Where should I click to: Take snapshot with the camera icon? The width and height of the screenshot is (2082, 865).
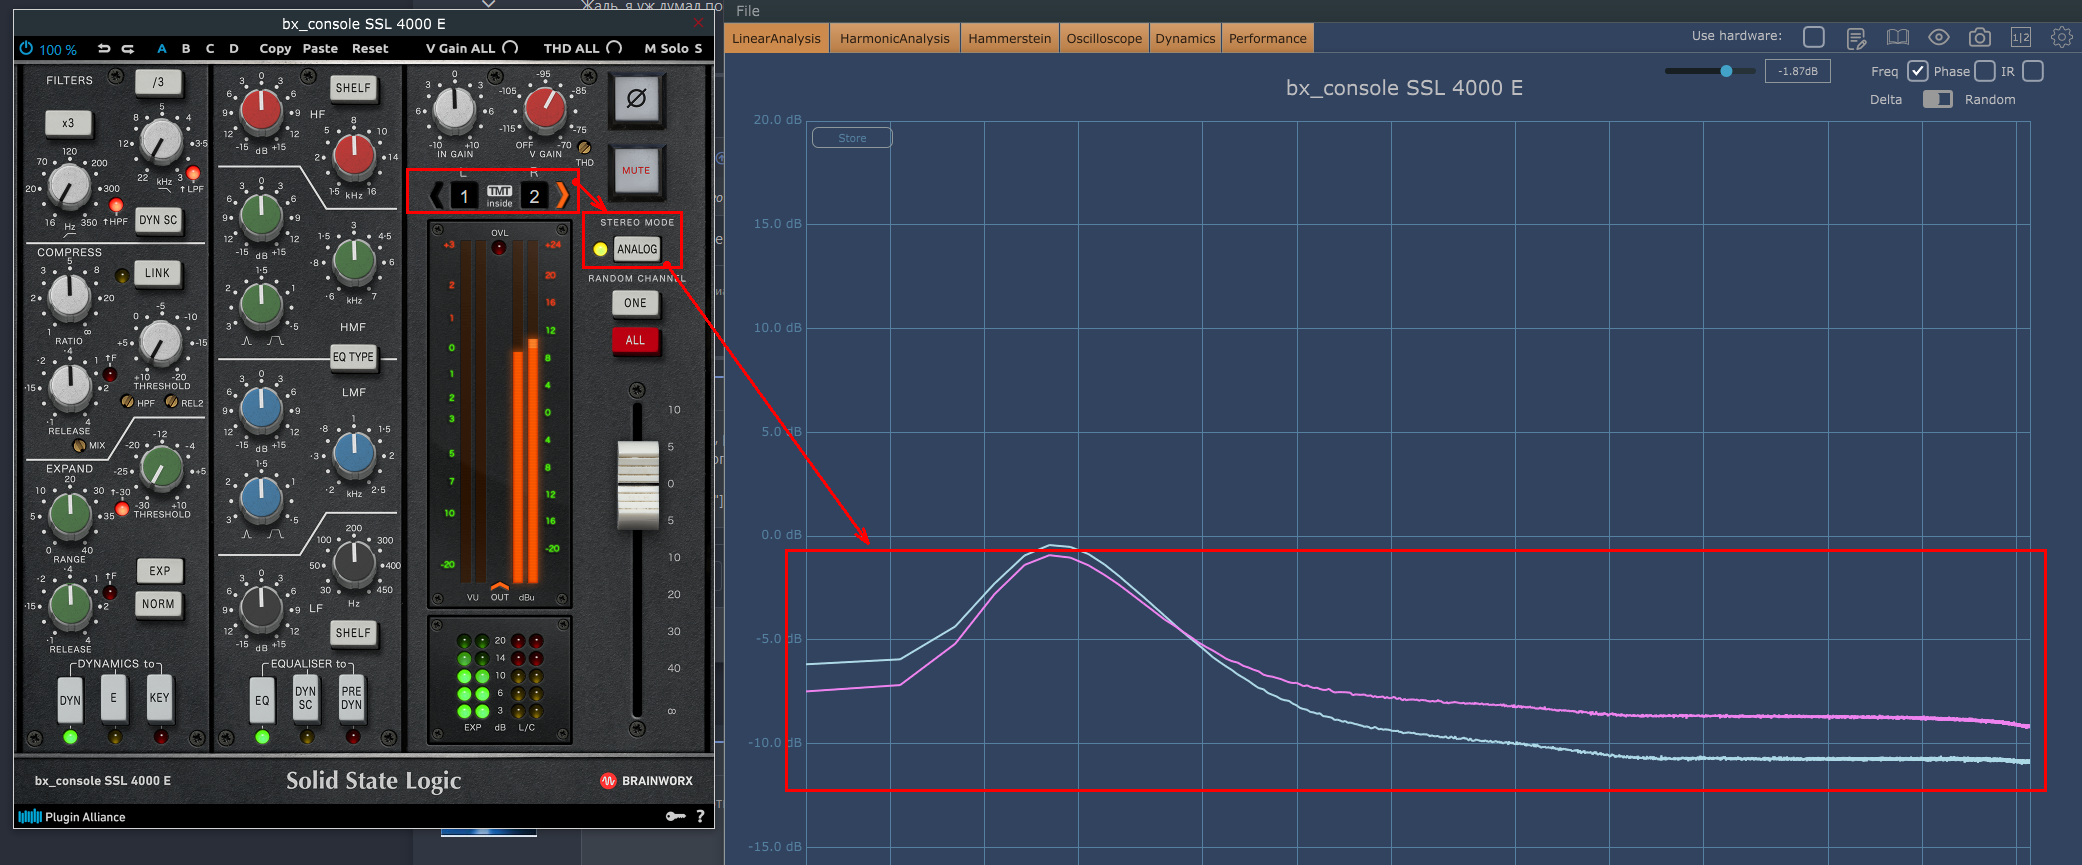(x=1979, y=38)
